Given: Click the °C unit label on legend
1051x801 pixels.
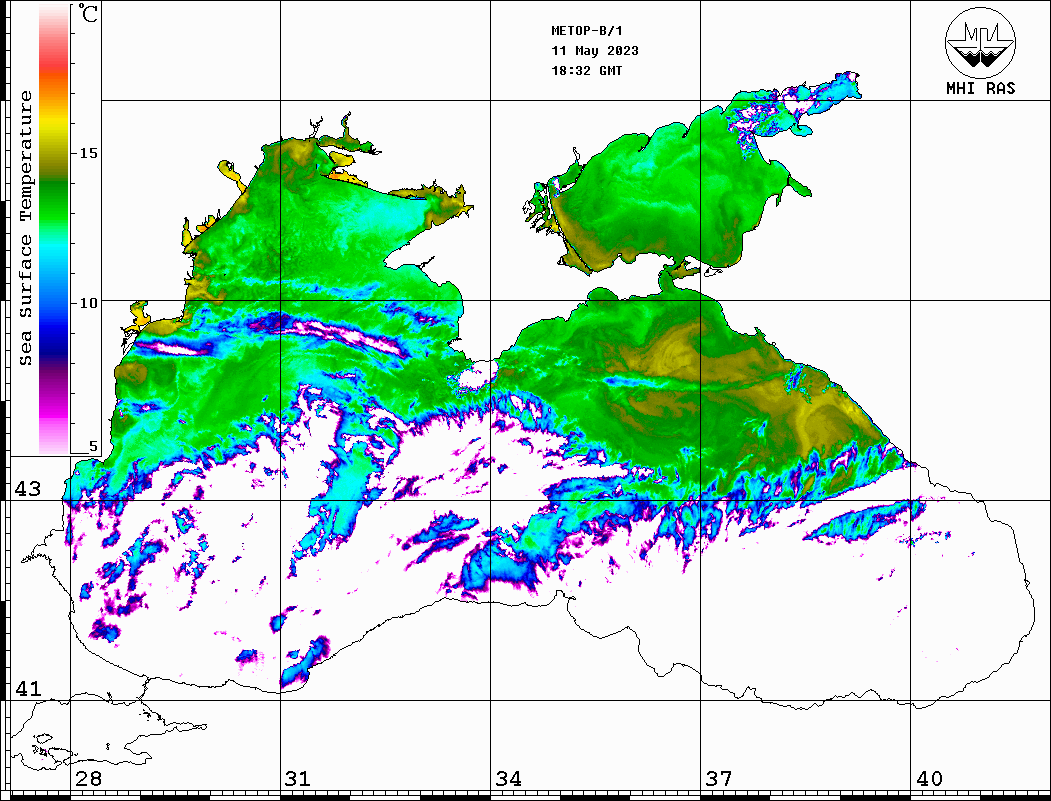Looking at the screenshot, I should [87, 12].
